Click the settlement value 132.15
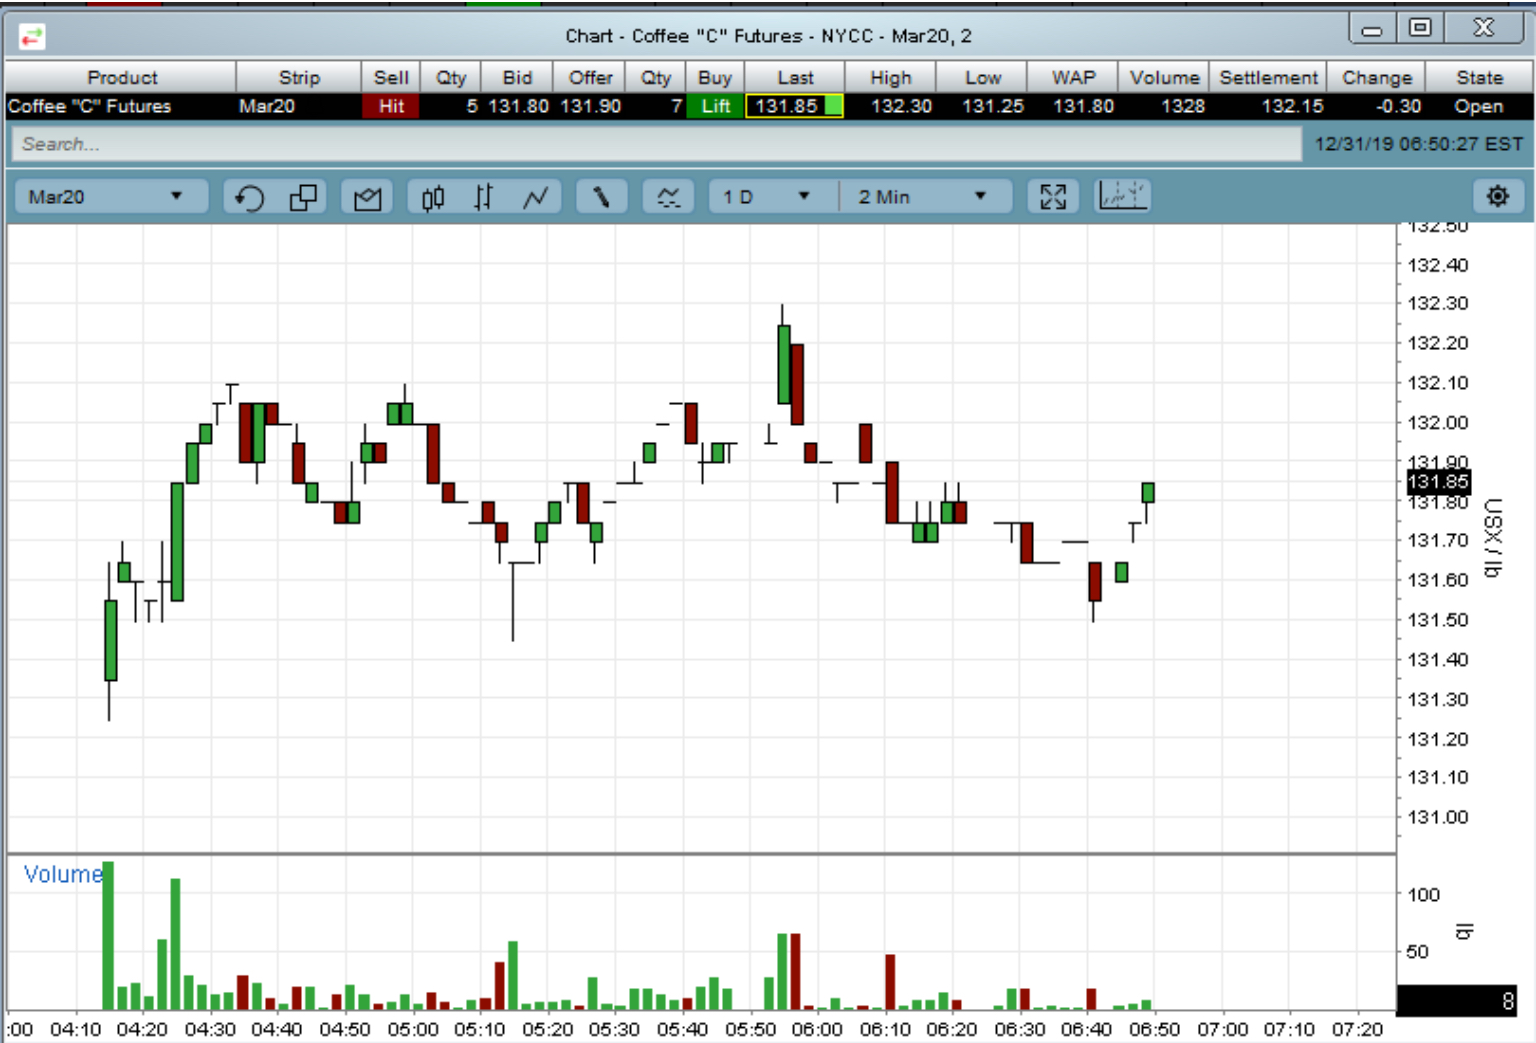Screen dimensions: 1536x1043 pyautogui.click(x=1292, y=106)
